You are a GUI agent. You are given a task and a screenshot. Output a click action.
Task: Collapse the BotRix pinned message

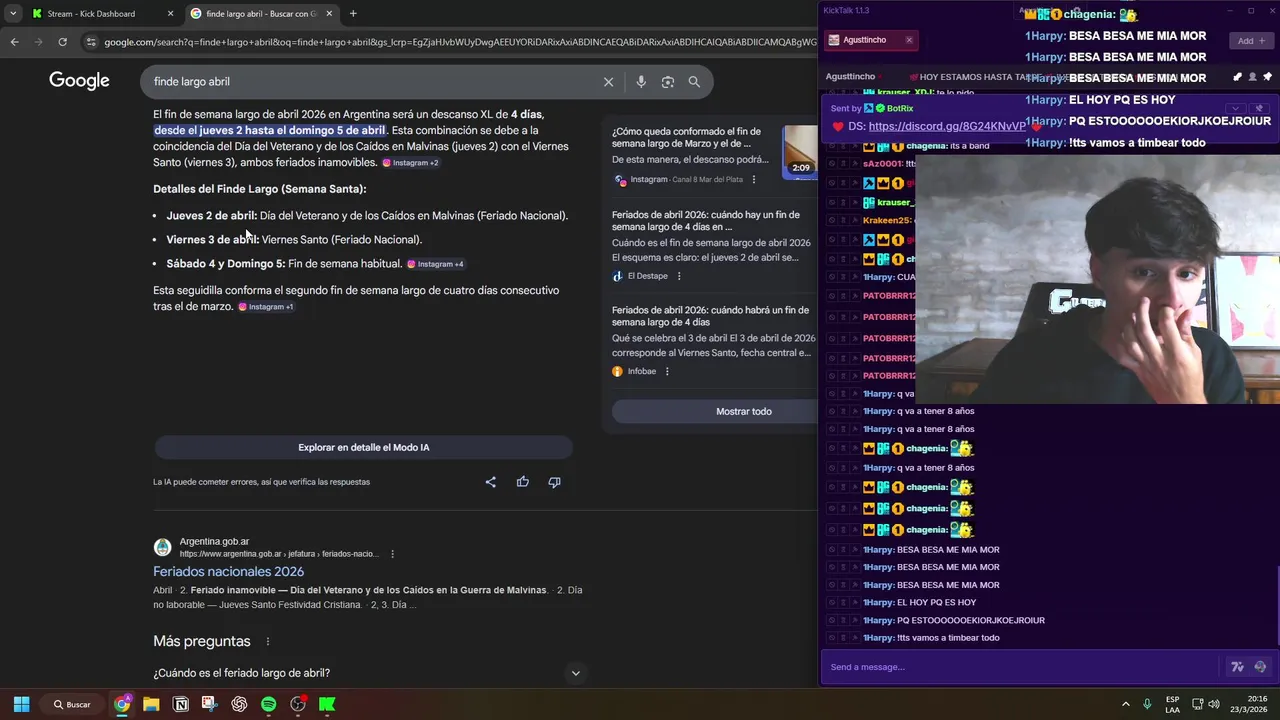point(1236,108)
